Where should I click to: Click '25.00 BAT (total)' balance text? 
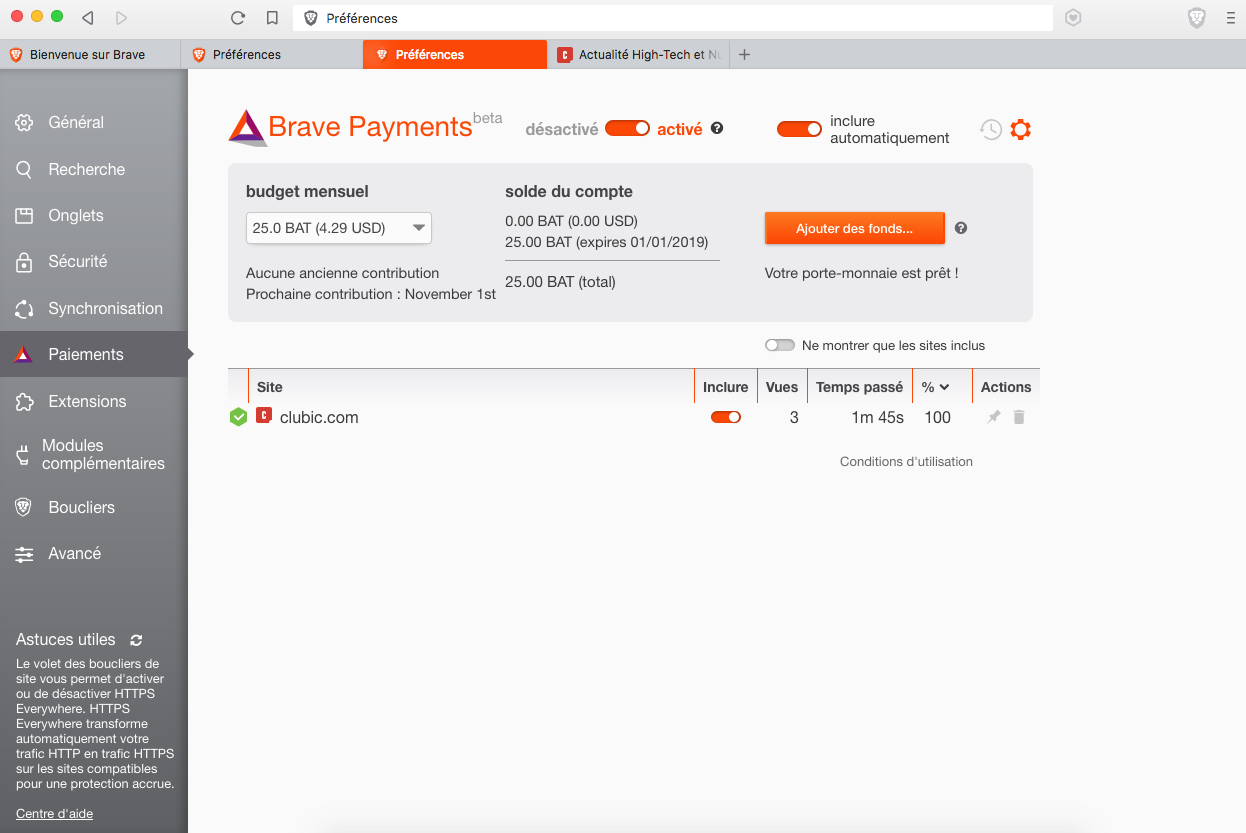click(x=560, y=282)
